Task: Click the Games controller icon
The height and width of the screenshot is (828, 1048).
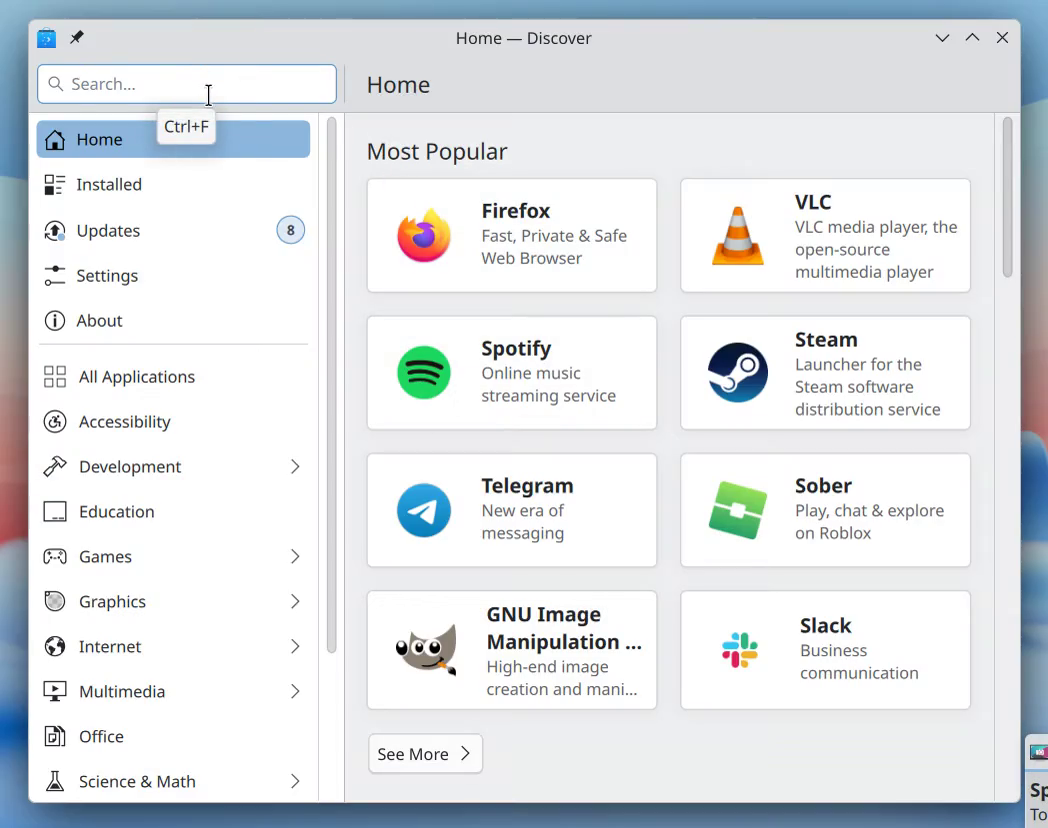Action: (55, 557)
